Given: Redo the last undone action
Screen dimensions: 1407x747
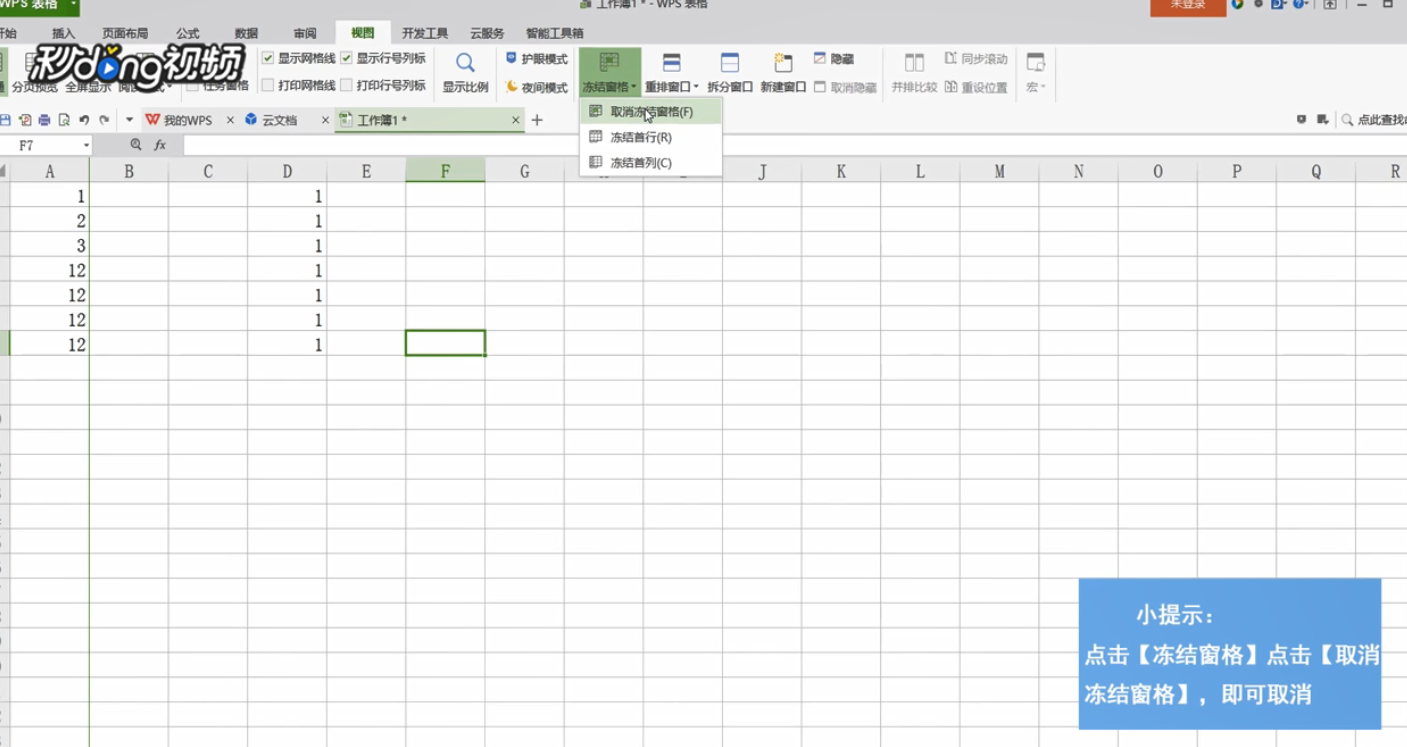Looking at the screenshot, I should [104, 120].
